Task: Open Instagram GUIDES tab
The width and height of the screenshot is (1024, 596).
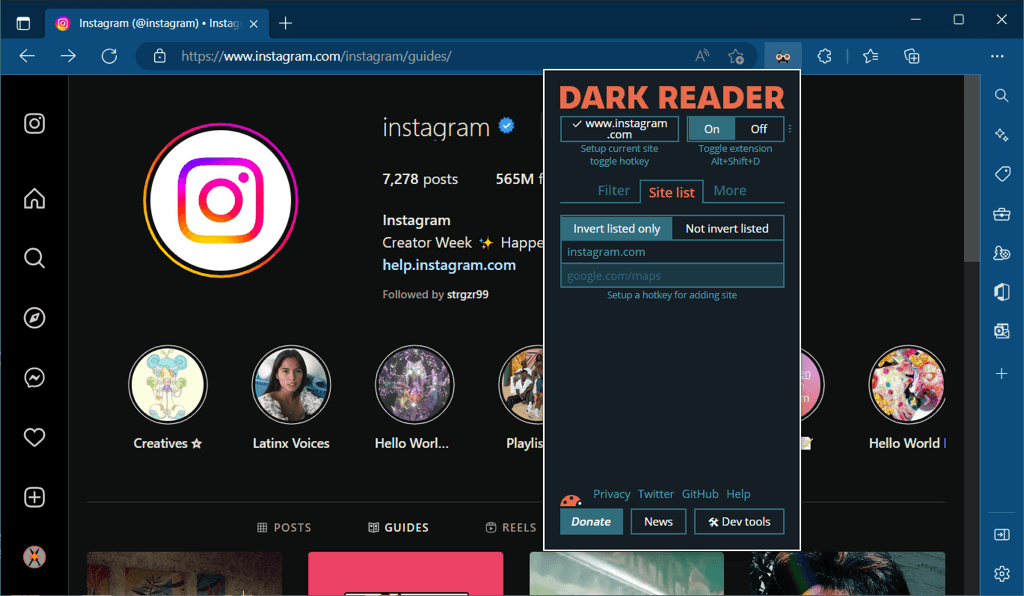Action: click(398, 527)
